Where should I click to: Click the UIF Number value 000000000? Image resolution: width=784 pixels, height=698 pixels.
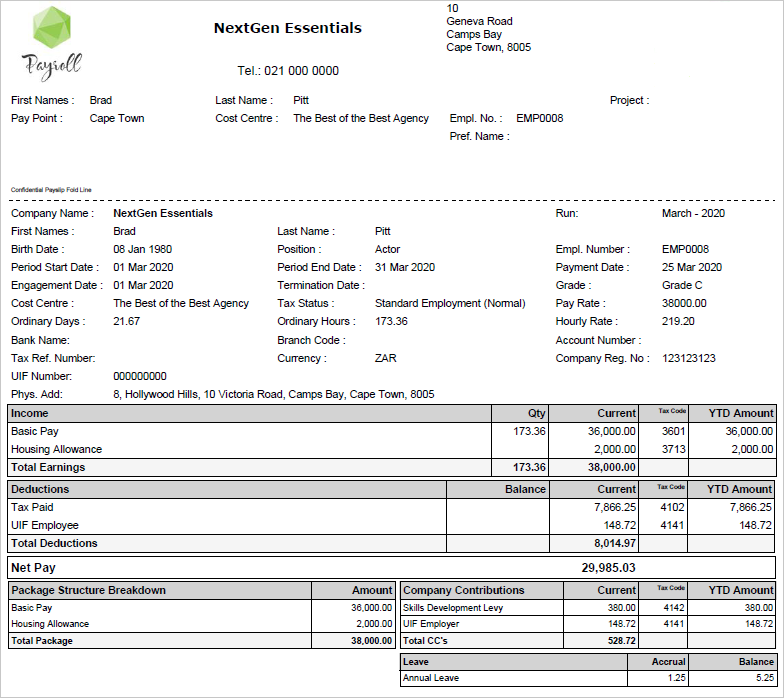[x=140, y=376]
